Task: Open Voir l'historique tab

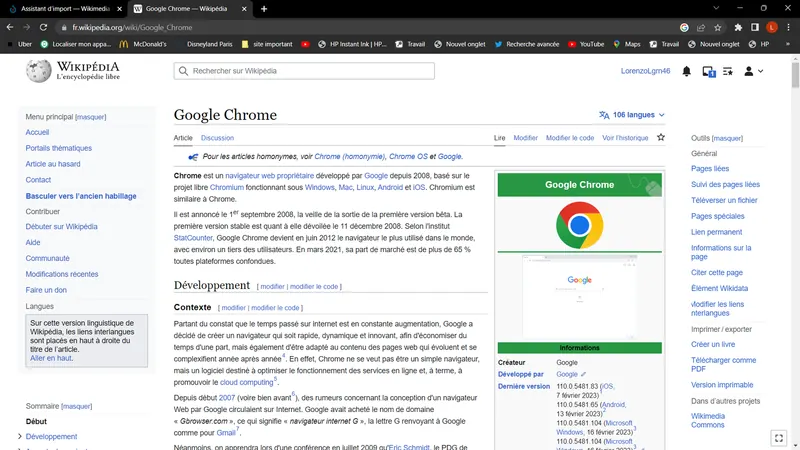Action: tap(625, 138)
